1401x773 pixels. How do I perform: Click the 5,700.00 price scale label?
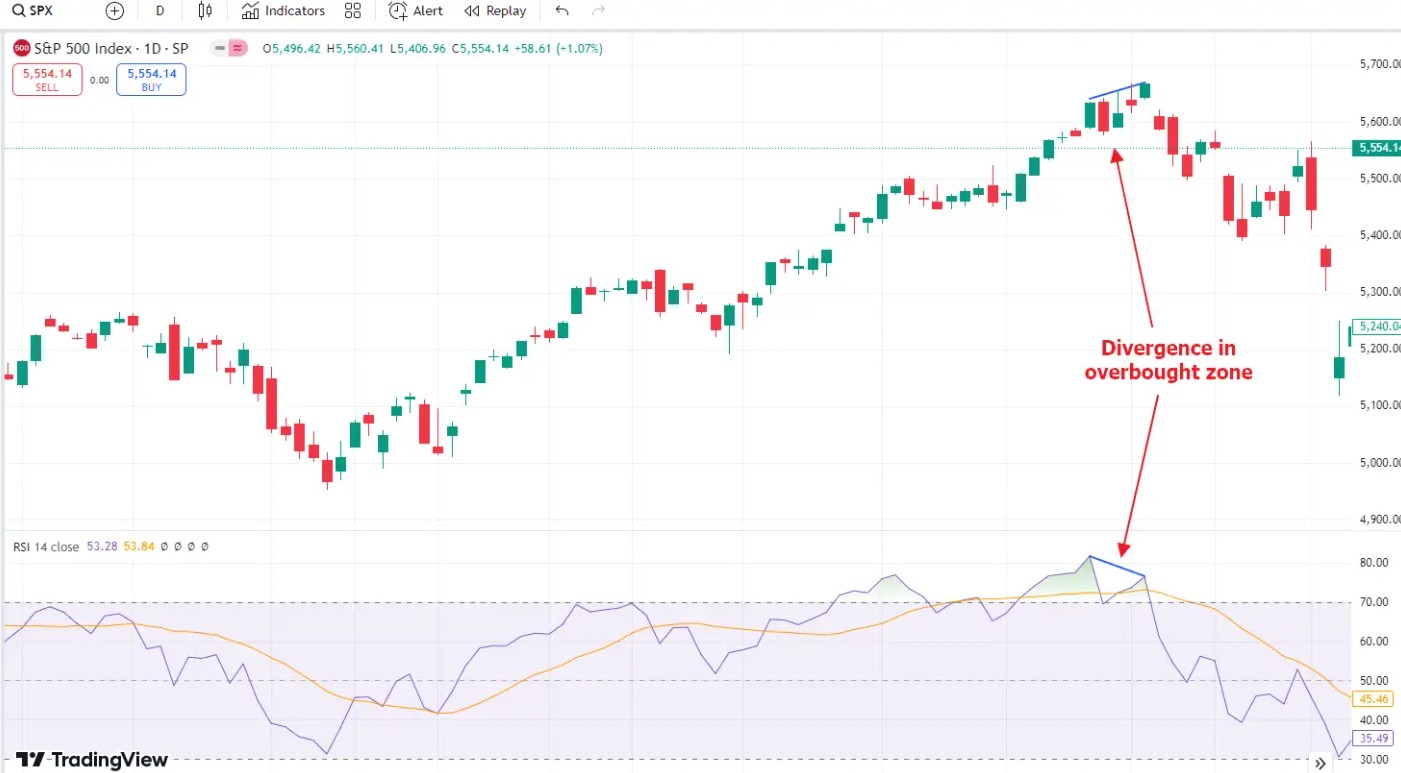[x=1379, y=64]
